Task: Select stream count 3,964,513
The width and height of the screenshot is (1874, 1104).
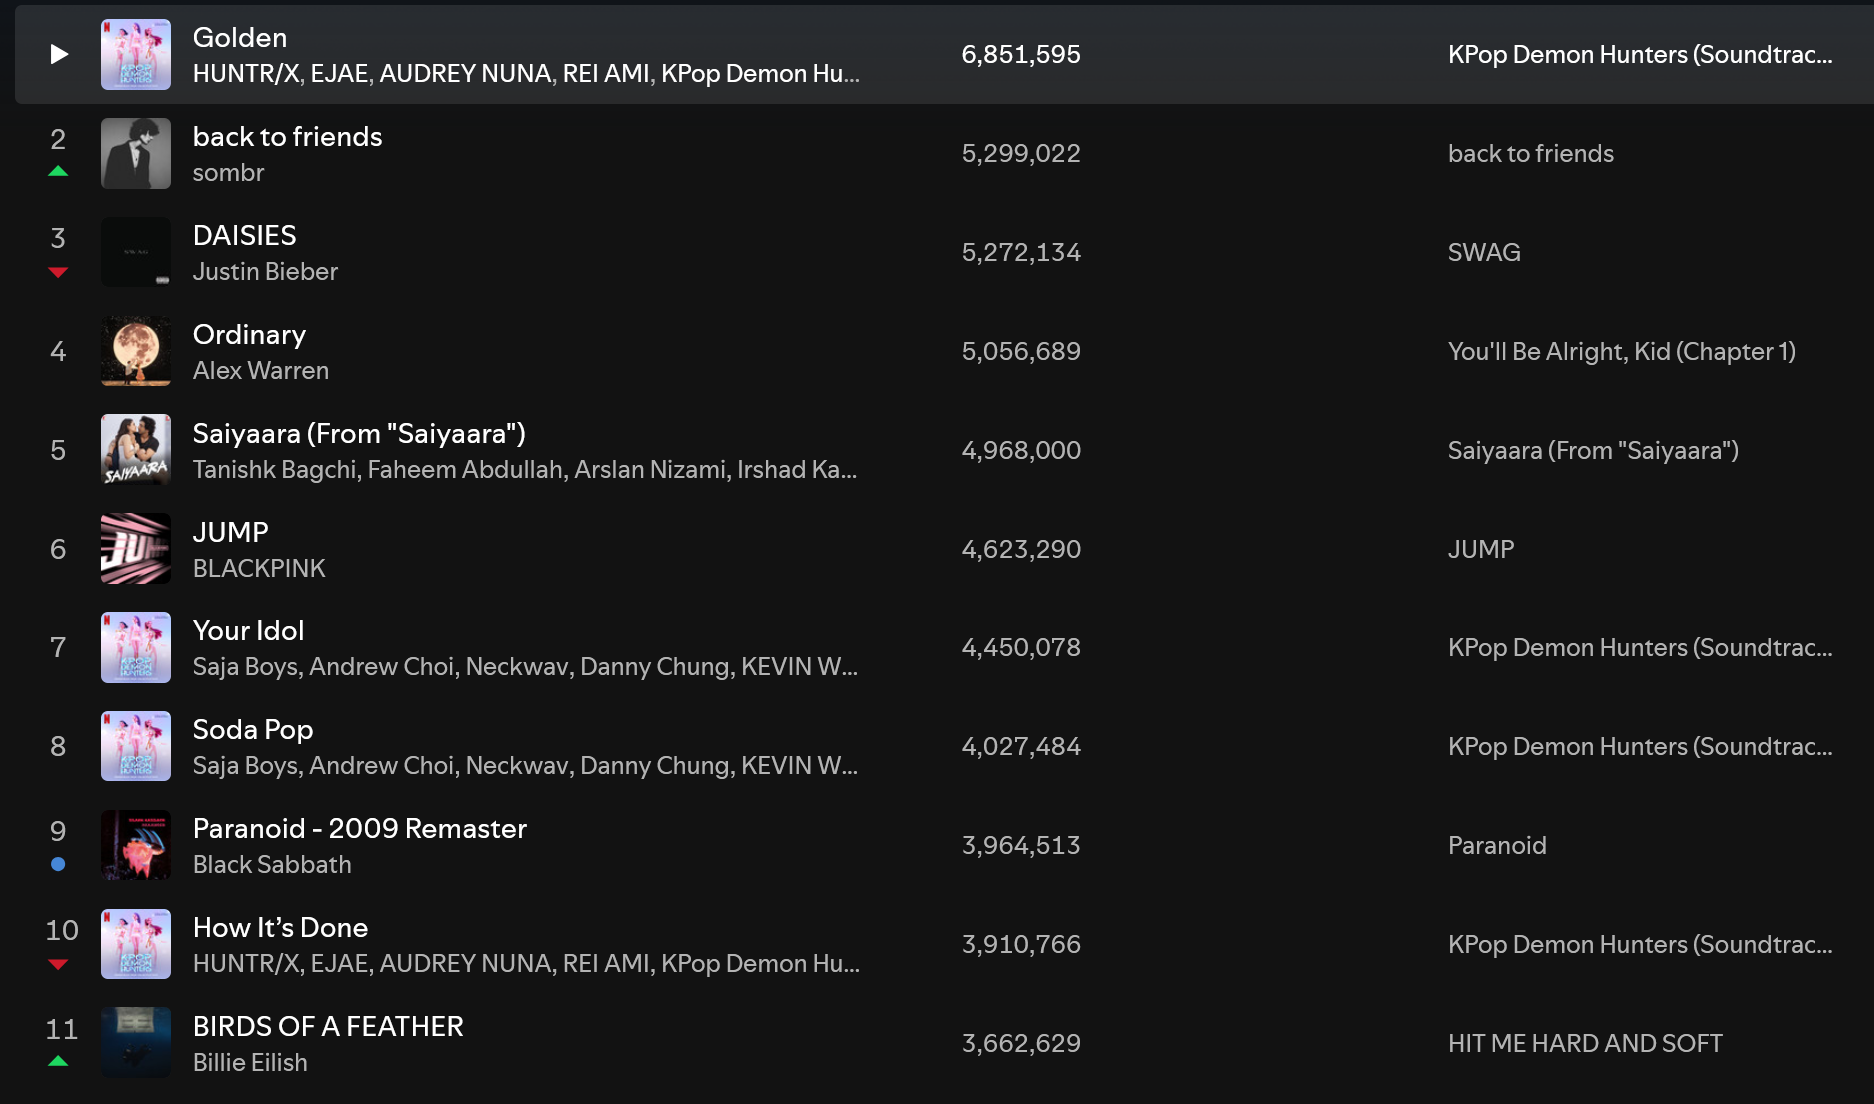Action: [1021, 845]
